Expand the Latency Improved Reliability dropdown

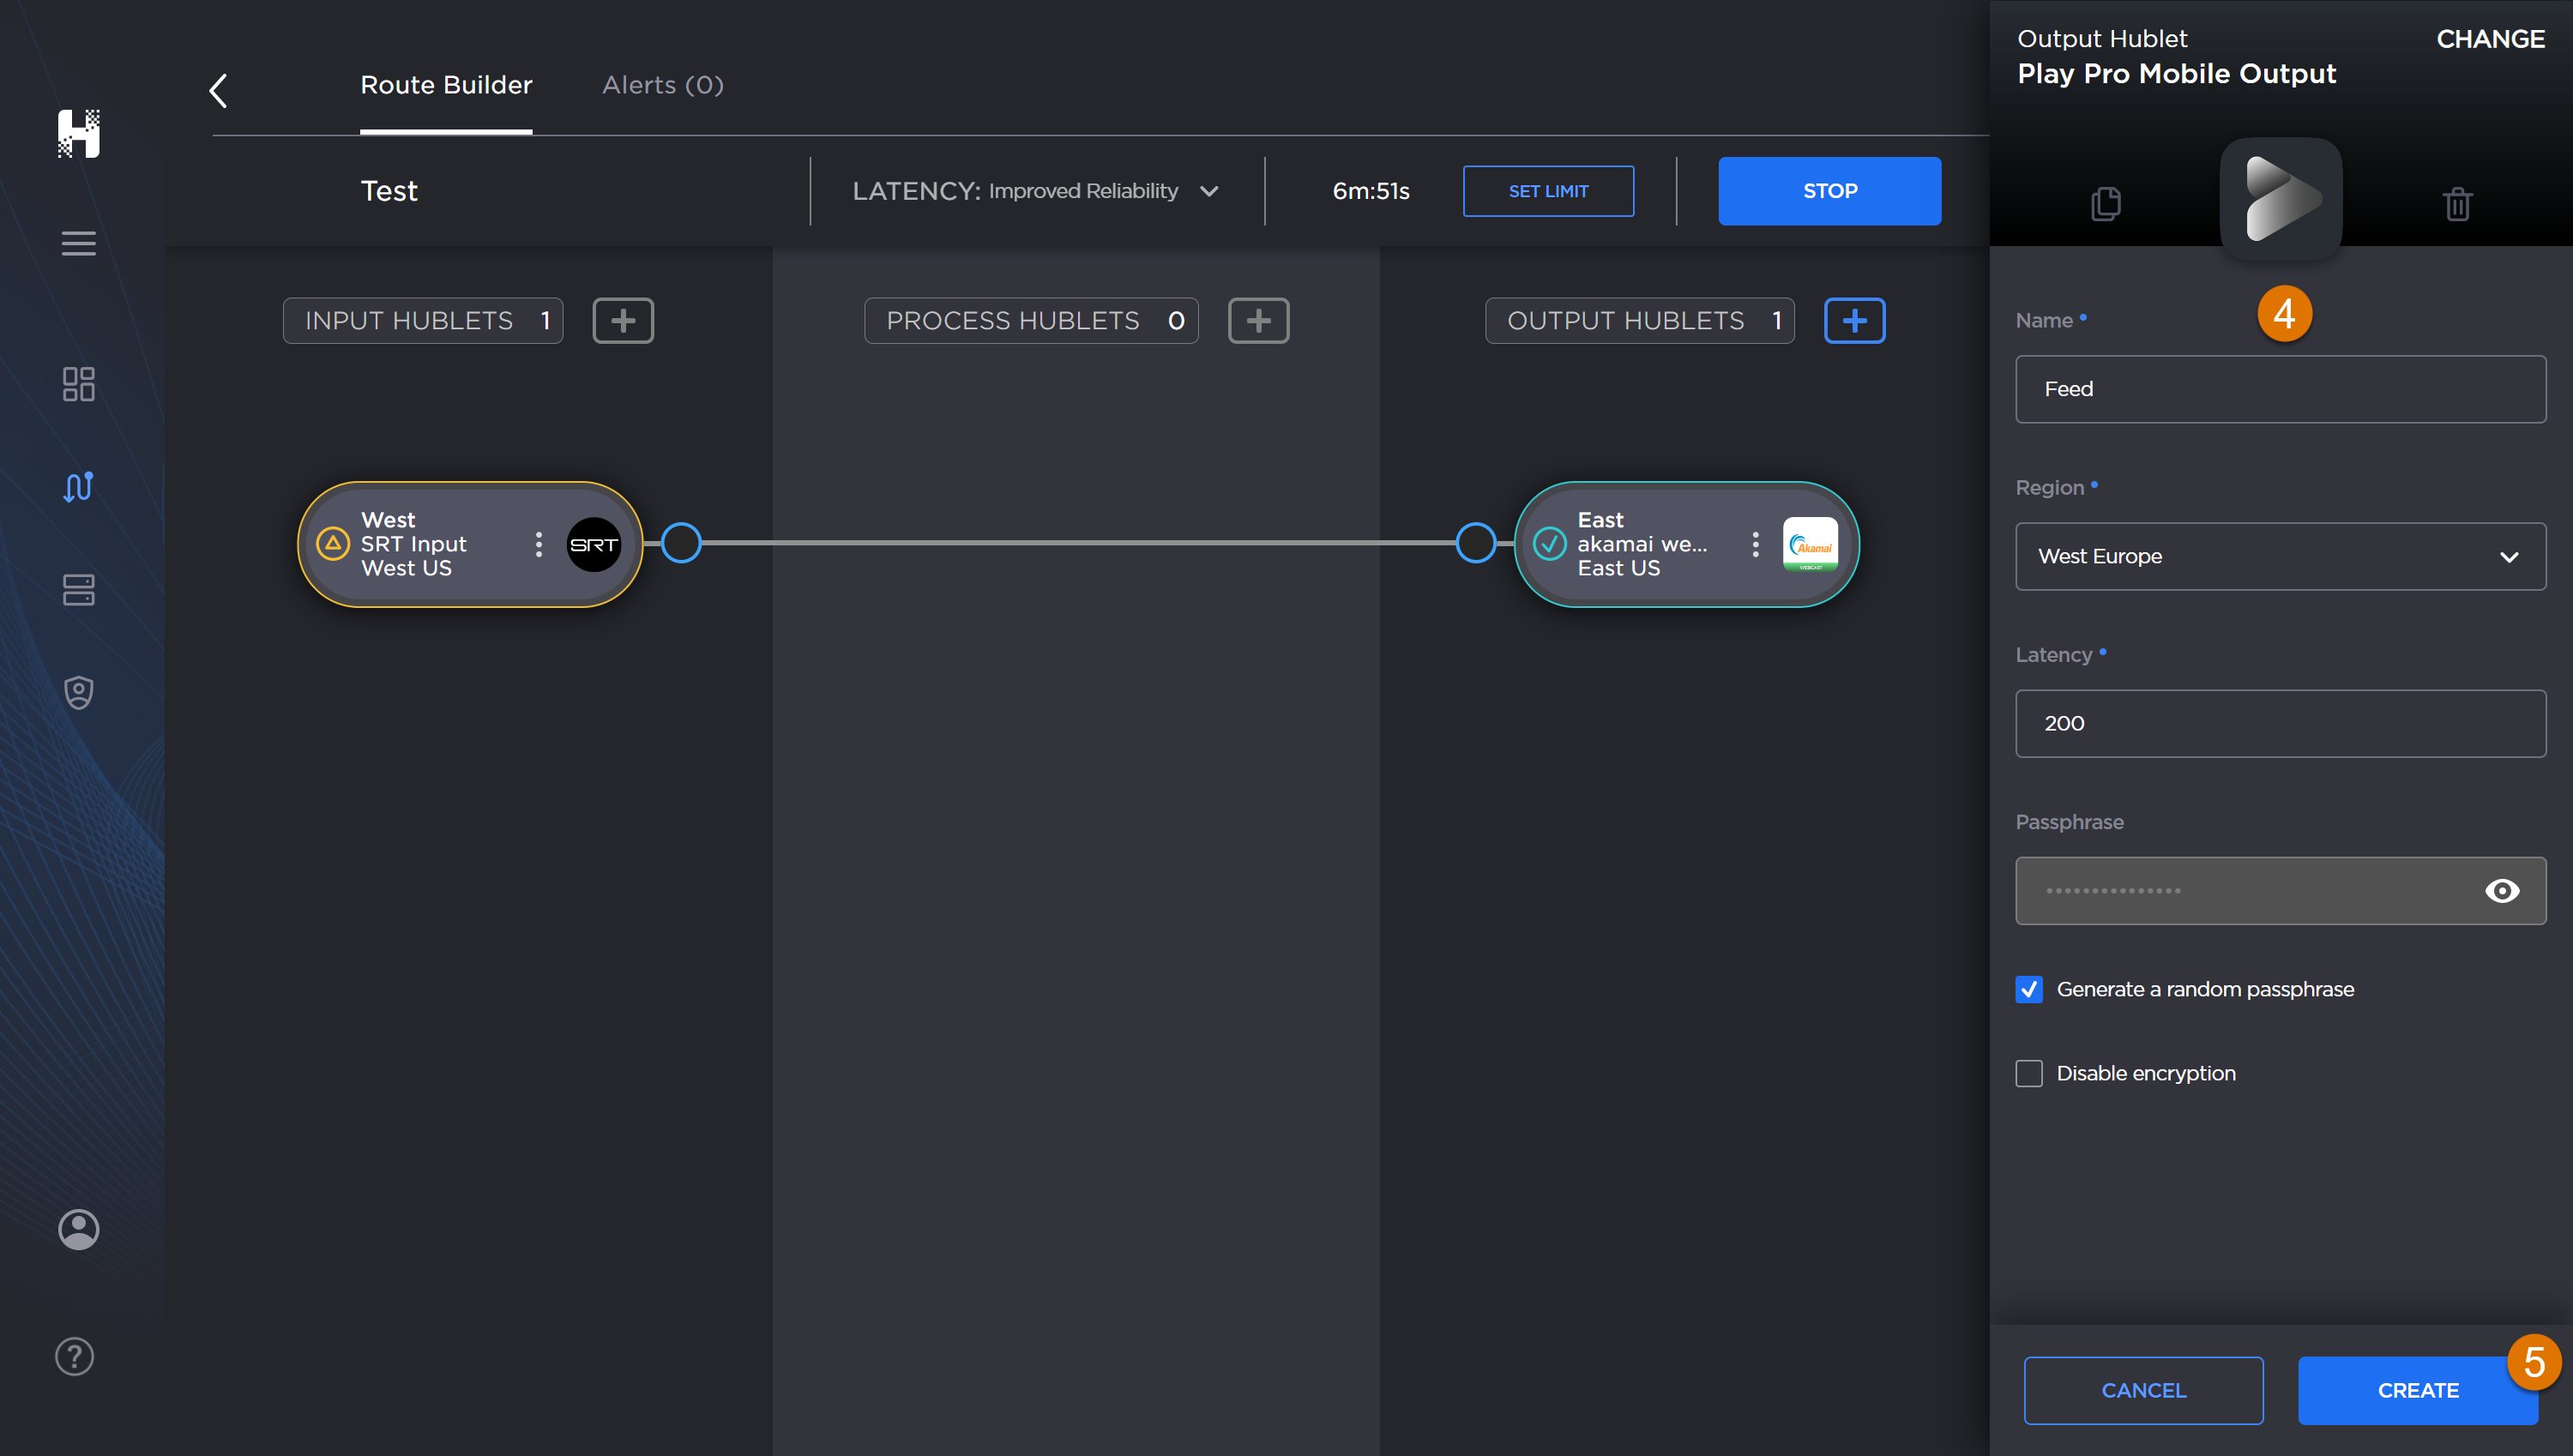coord(1209,190)
